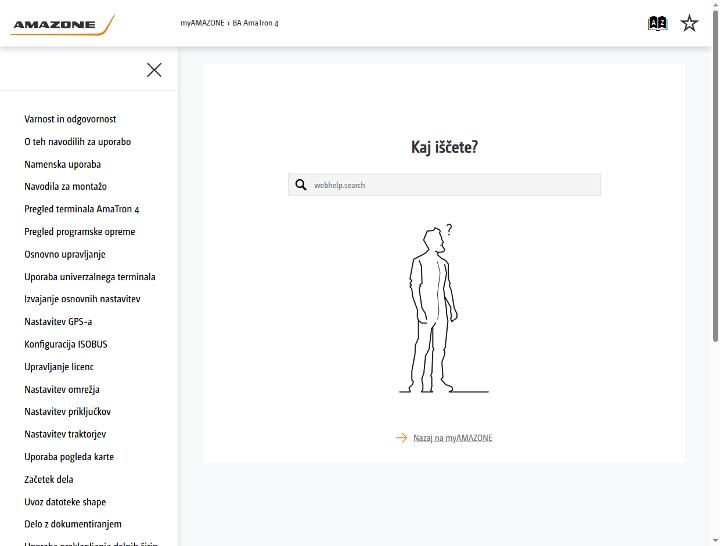Click the page vertical scrollbar

coord(715,177)
